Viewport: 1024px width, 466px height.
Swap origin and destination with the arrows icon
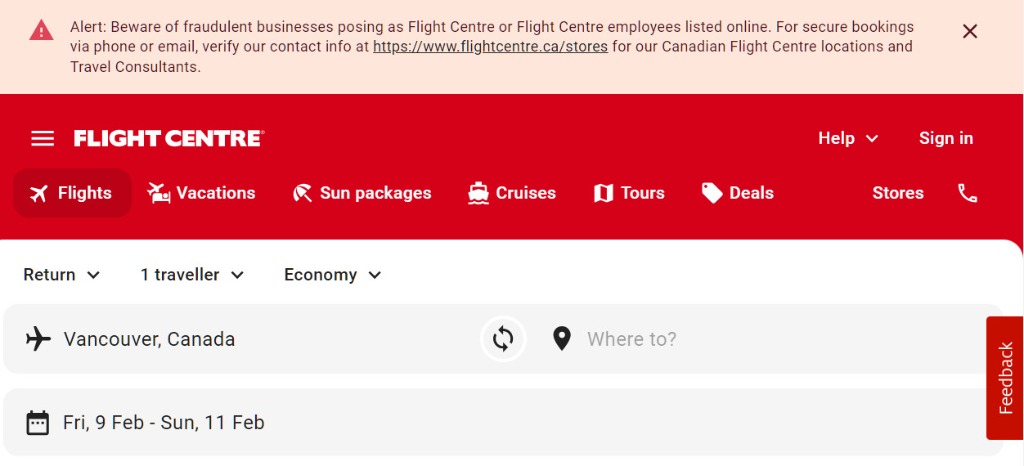[503, 339]
